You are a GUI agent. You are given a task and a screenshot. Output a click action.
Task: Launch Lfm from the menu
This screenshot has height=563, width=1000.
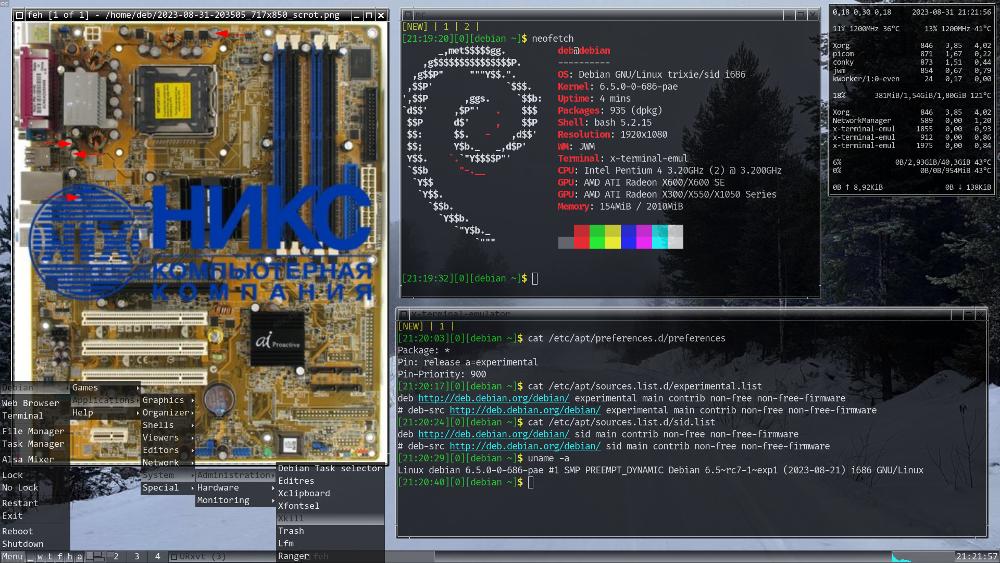[x=330, y=543]
